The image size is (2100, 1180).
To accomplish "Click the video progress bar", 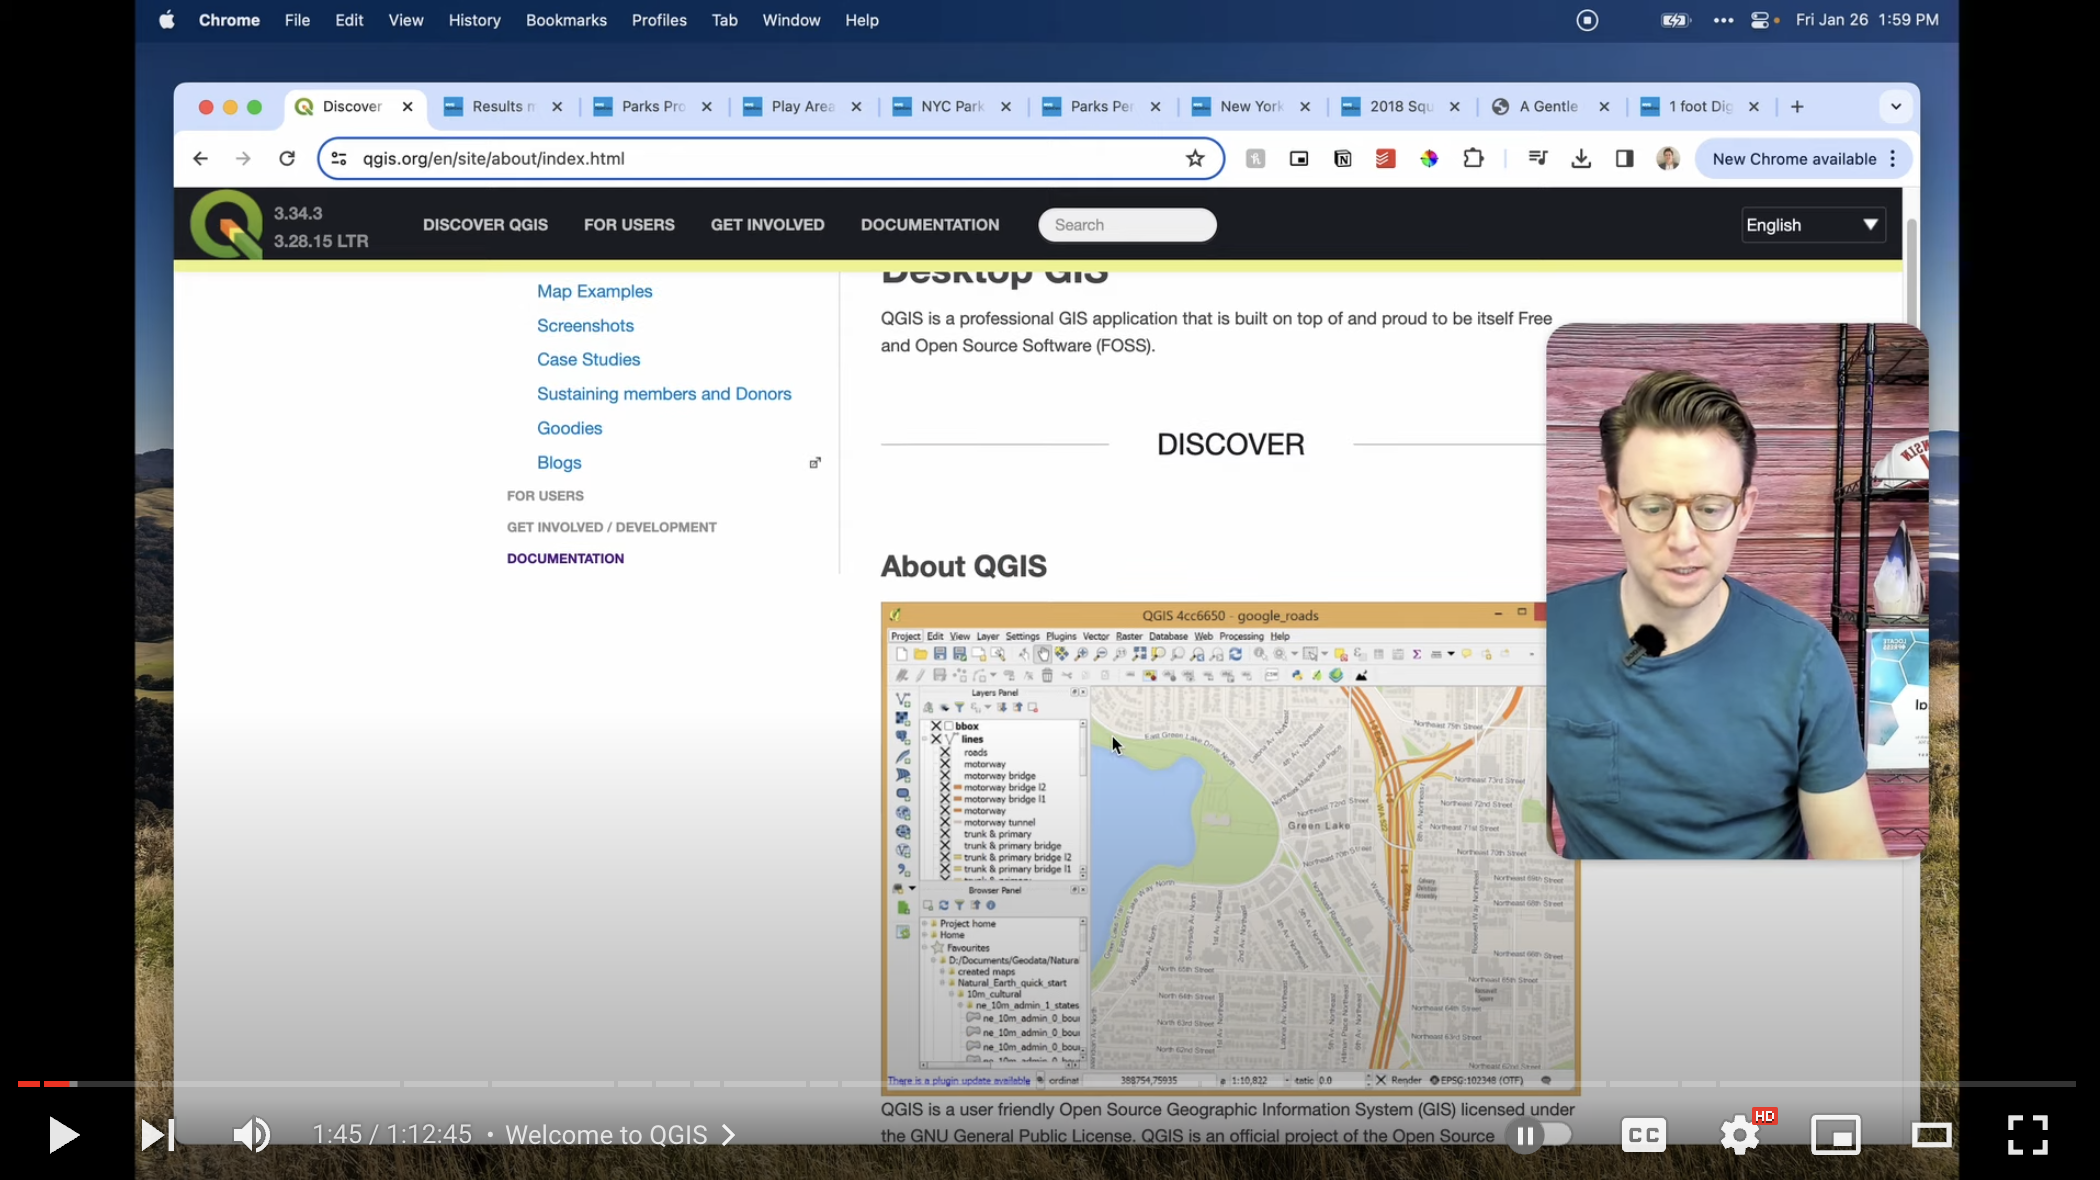I will pyautogui.click(x=1046, y=1083).
